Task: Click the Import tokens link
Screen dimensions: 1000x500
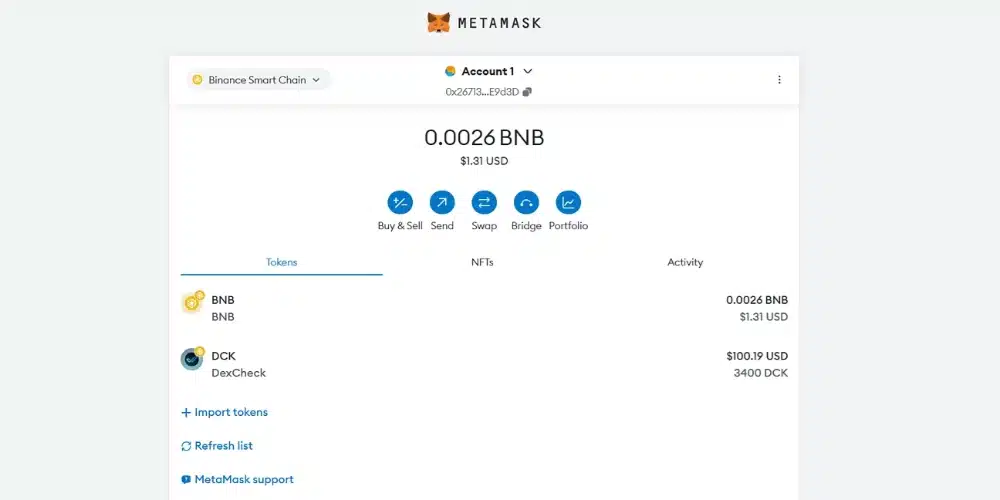Action: pos(224,413)
